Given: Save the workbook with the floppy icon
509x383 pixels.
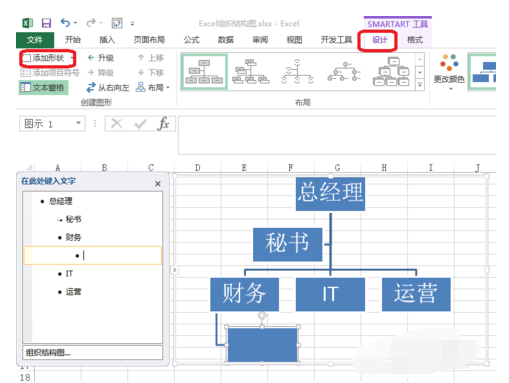Looking at the screenshot, I should point(46,23).
